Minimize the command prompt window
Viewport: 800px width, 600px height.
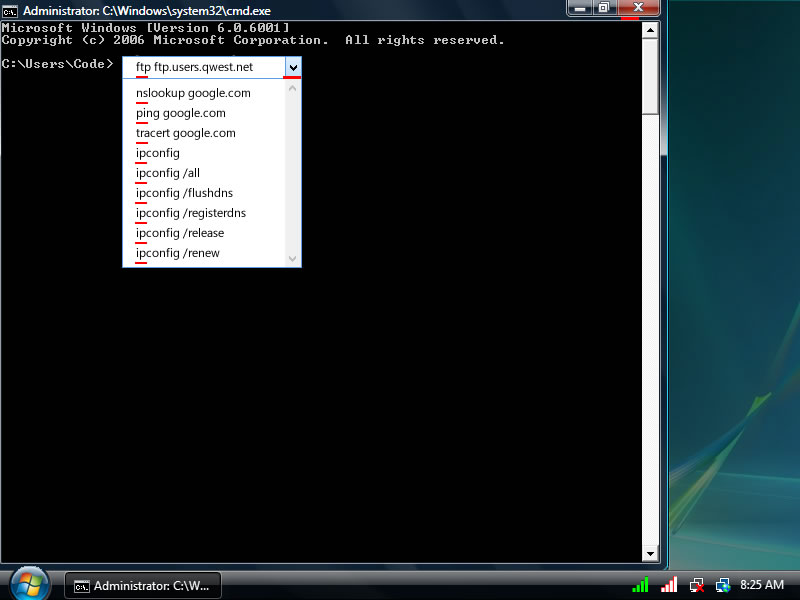pyautogui.click(x=580, y=8)
